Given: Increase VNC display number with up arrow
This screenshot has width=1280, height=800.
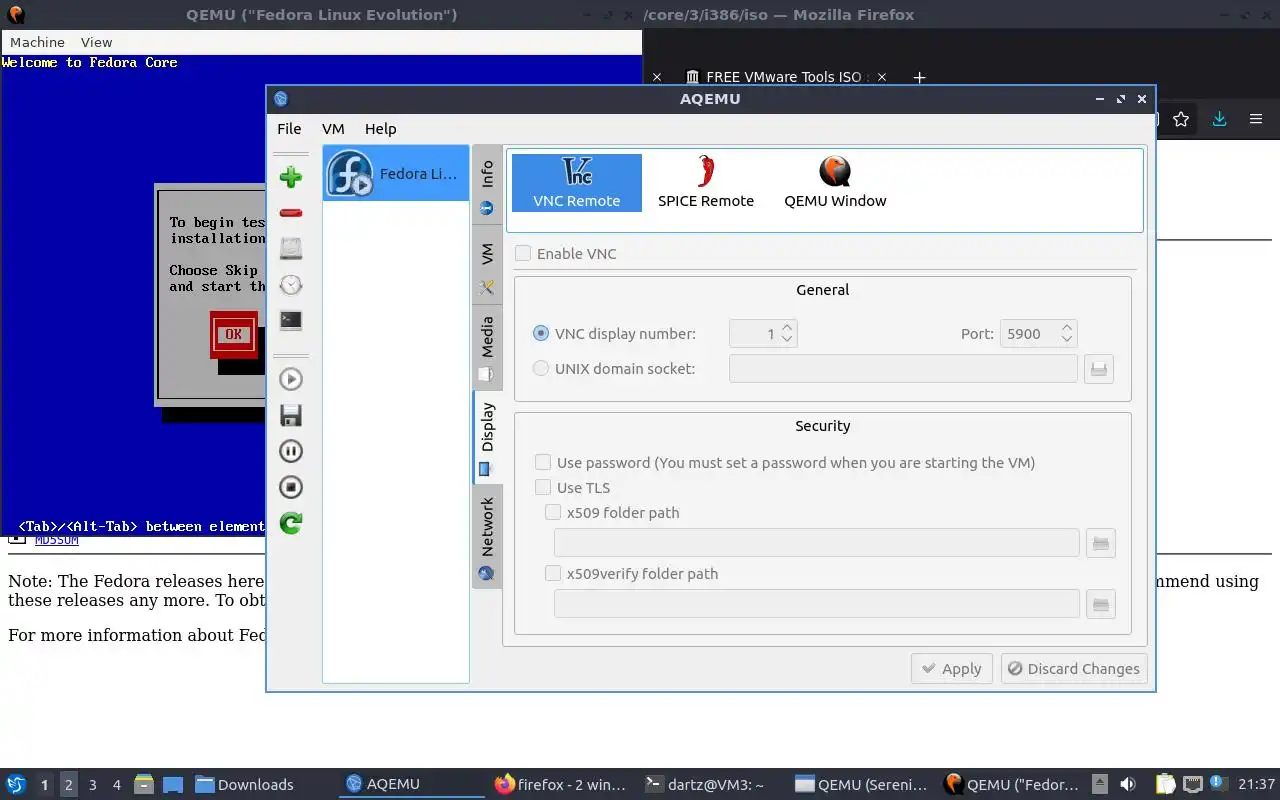Looking at the screenshot, I should tap(787, 327).
